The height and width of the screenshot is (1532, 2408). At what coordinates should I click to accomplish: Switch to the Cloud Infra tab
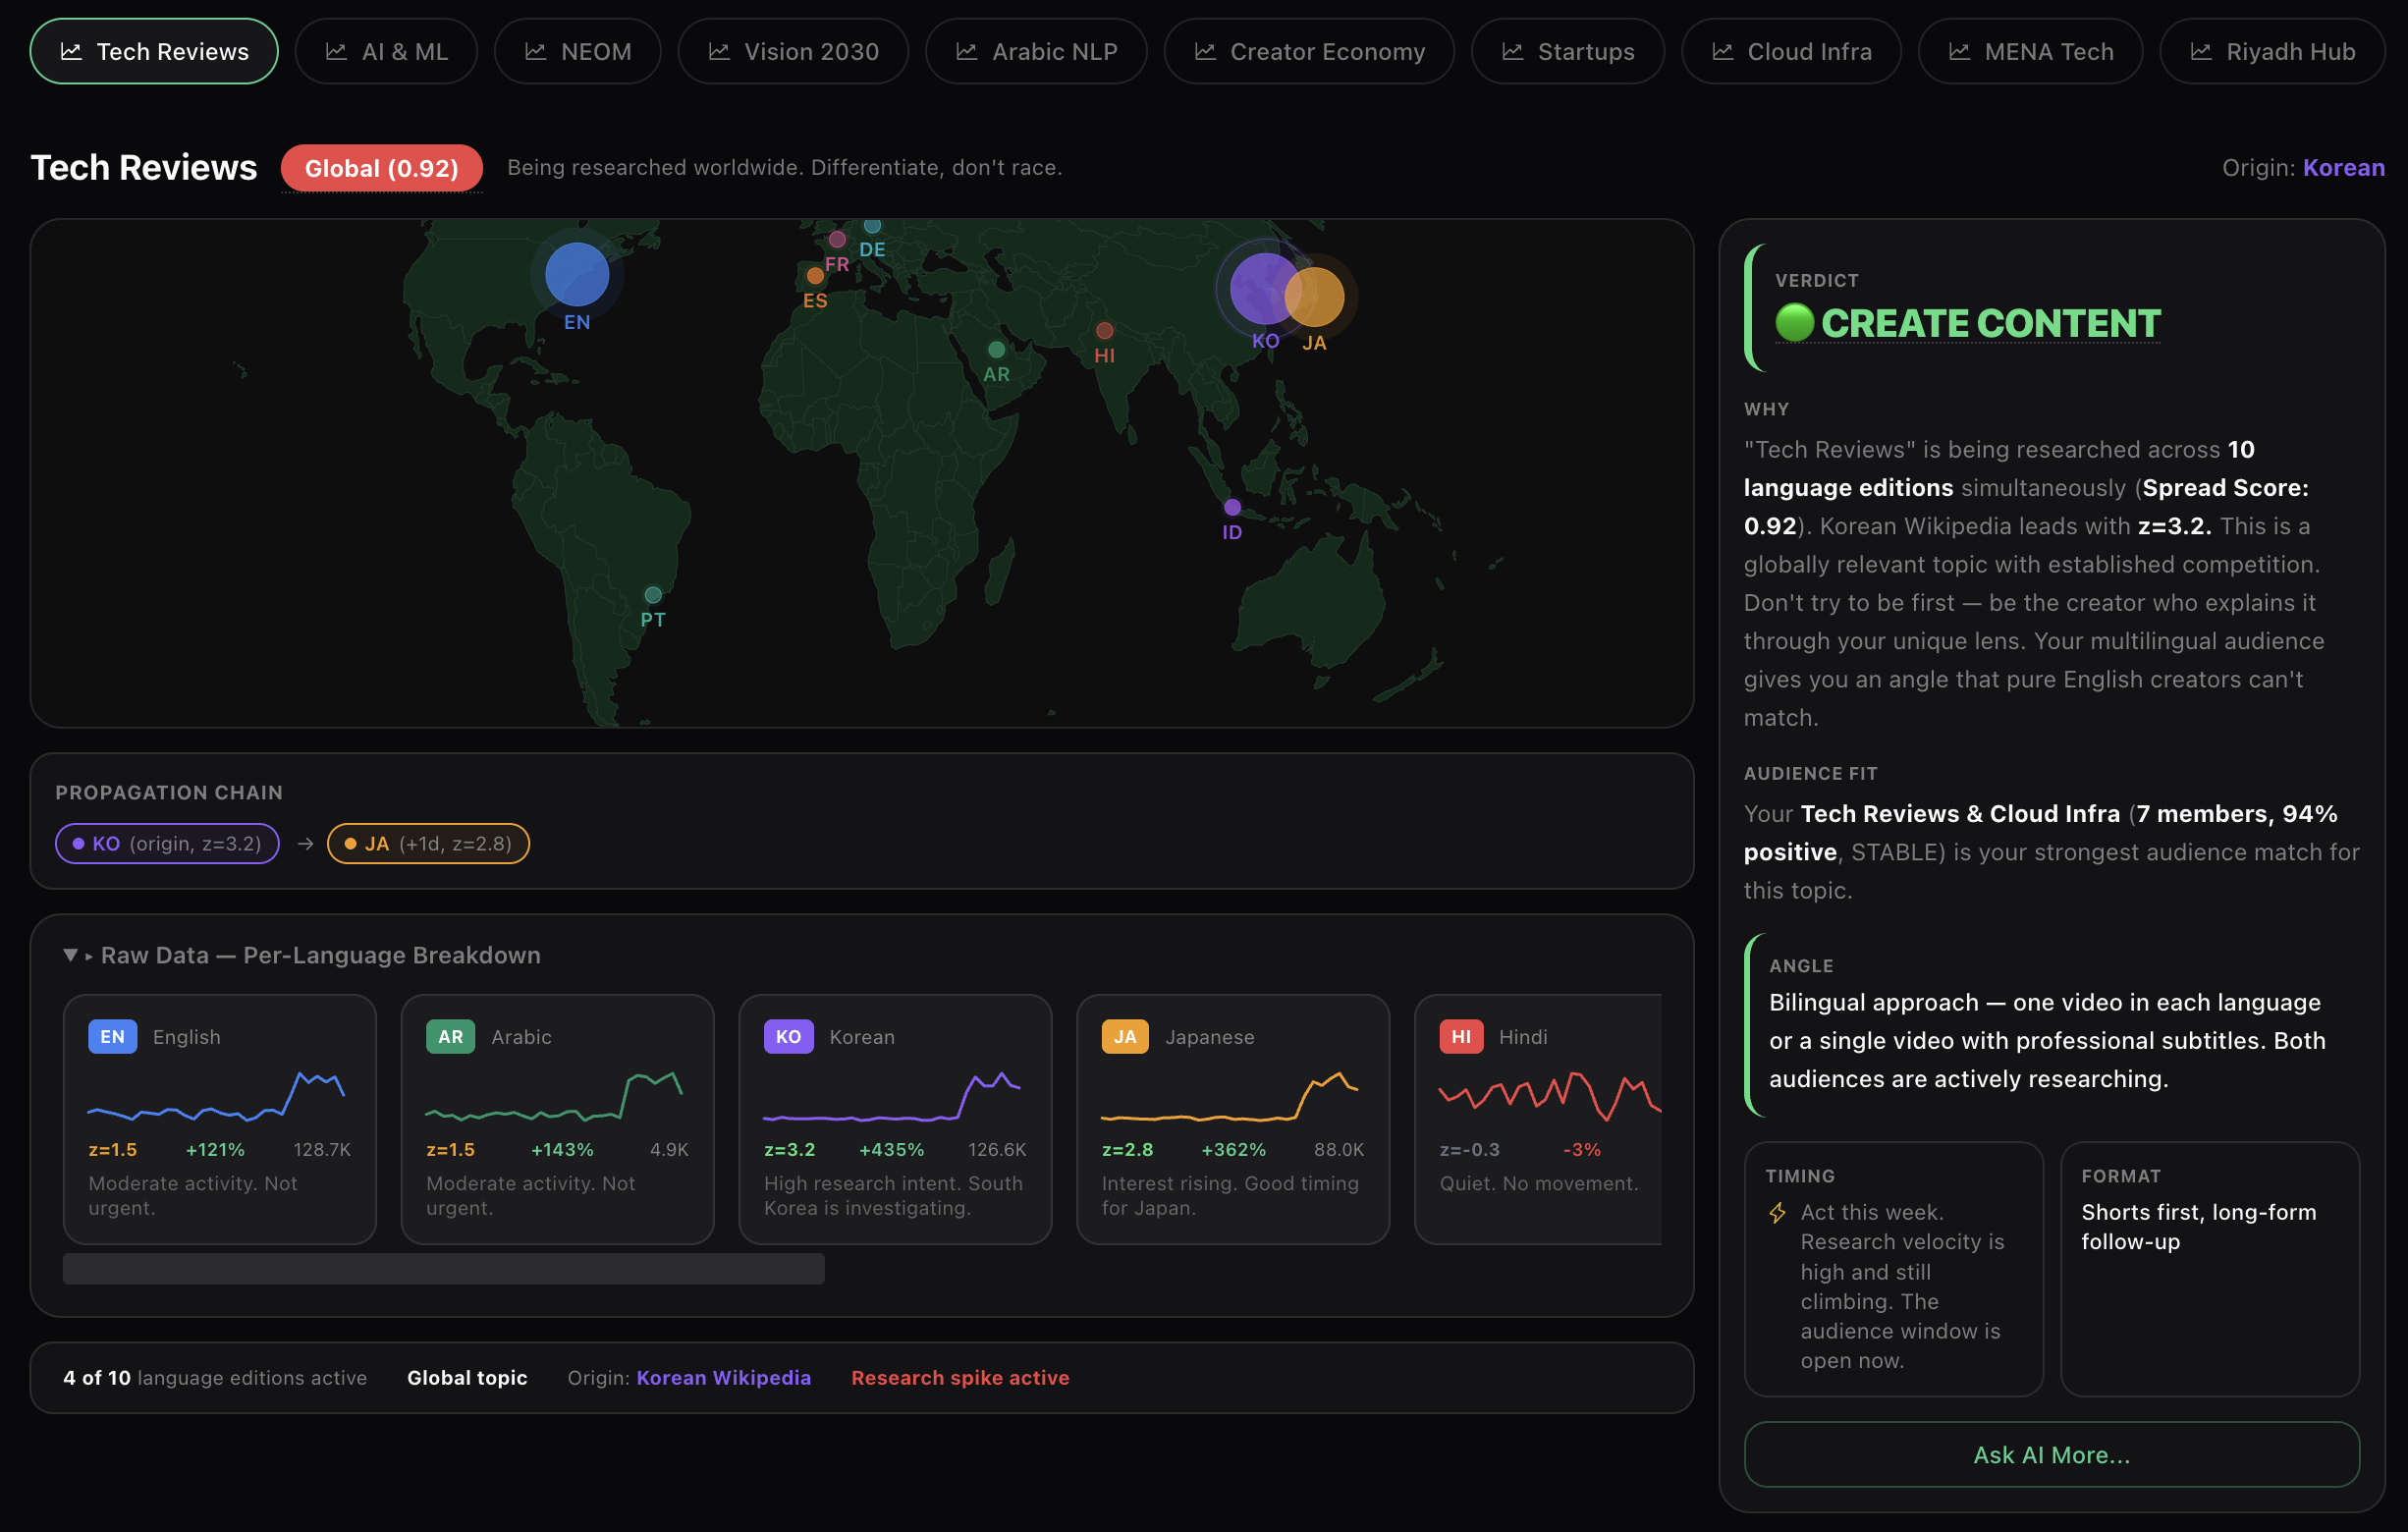pos(1791,51)
